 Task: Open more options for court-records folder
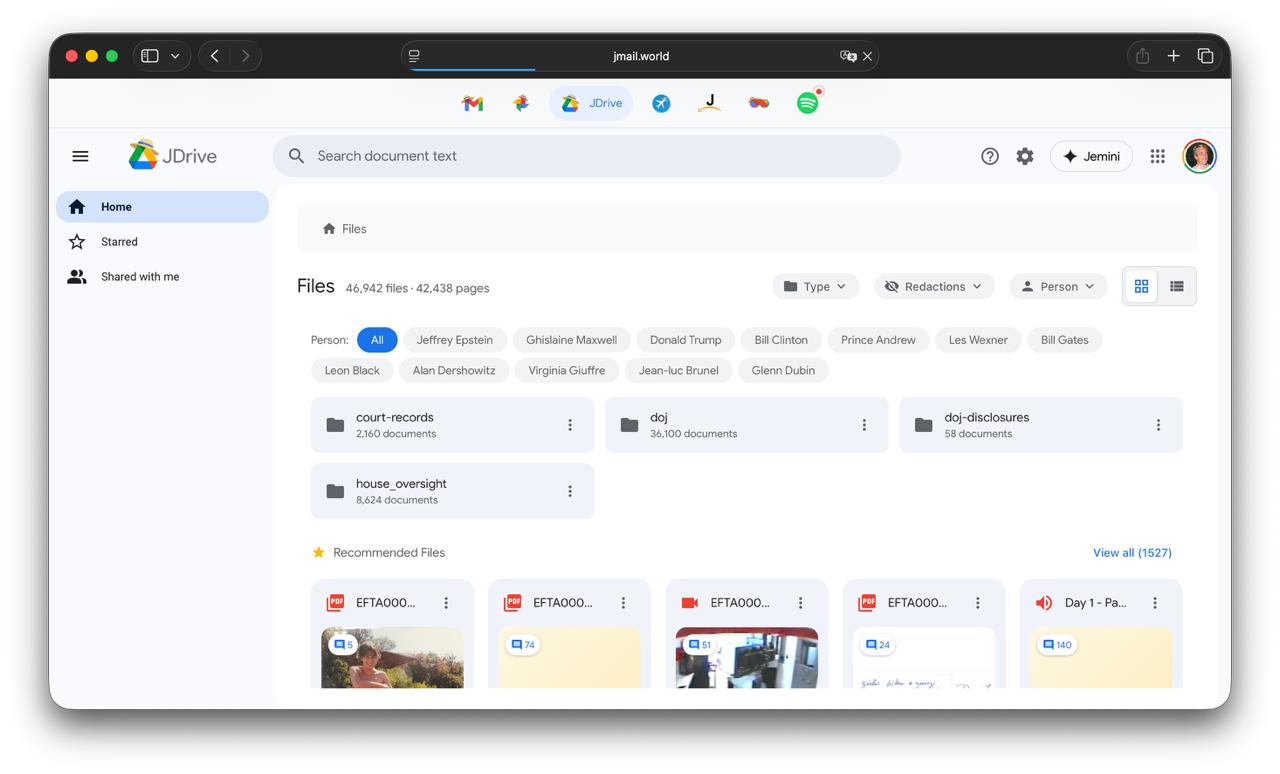pos(570,425)
